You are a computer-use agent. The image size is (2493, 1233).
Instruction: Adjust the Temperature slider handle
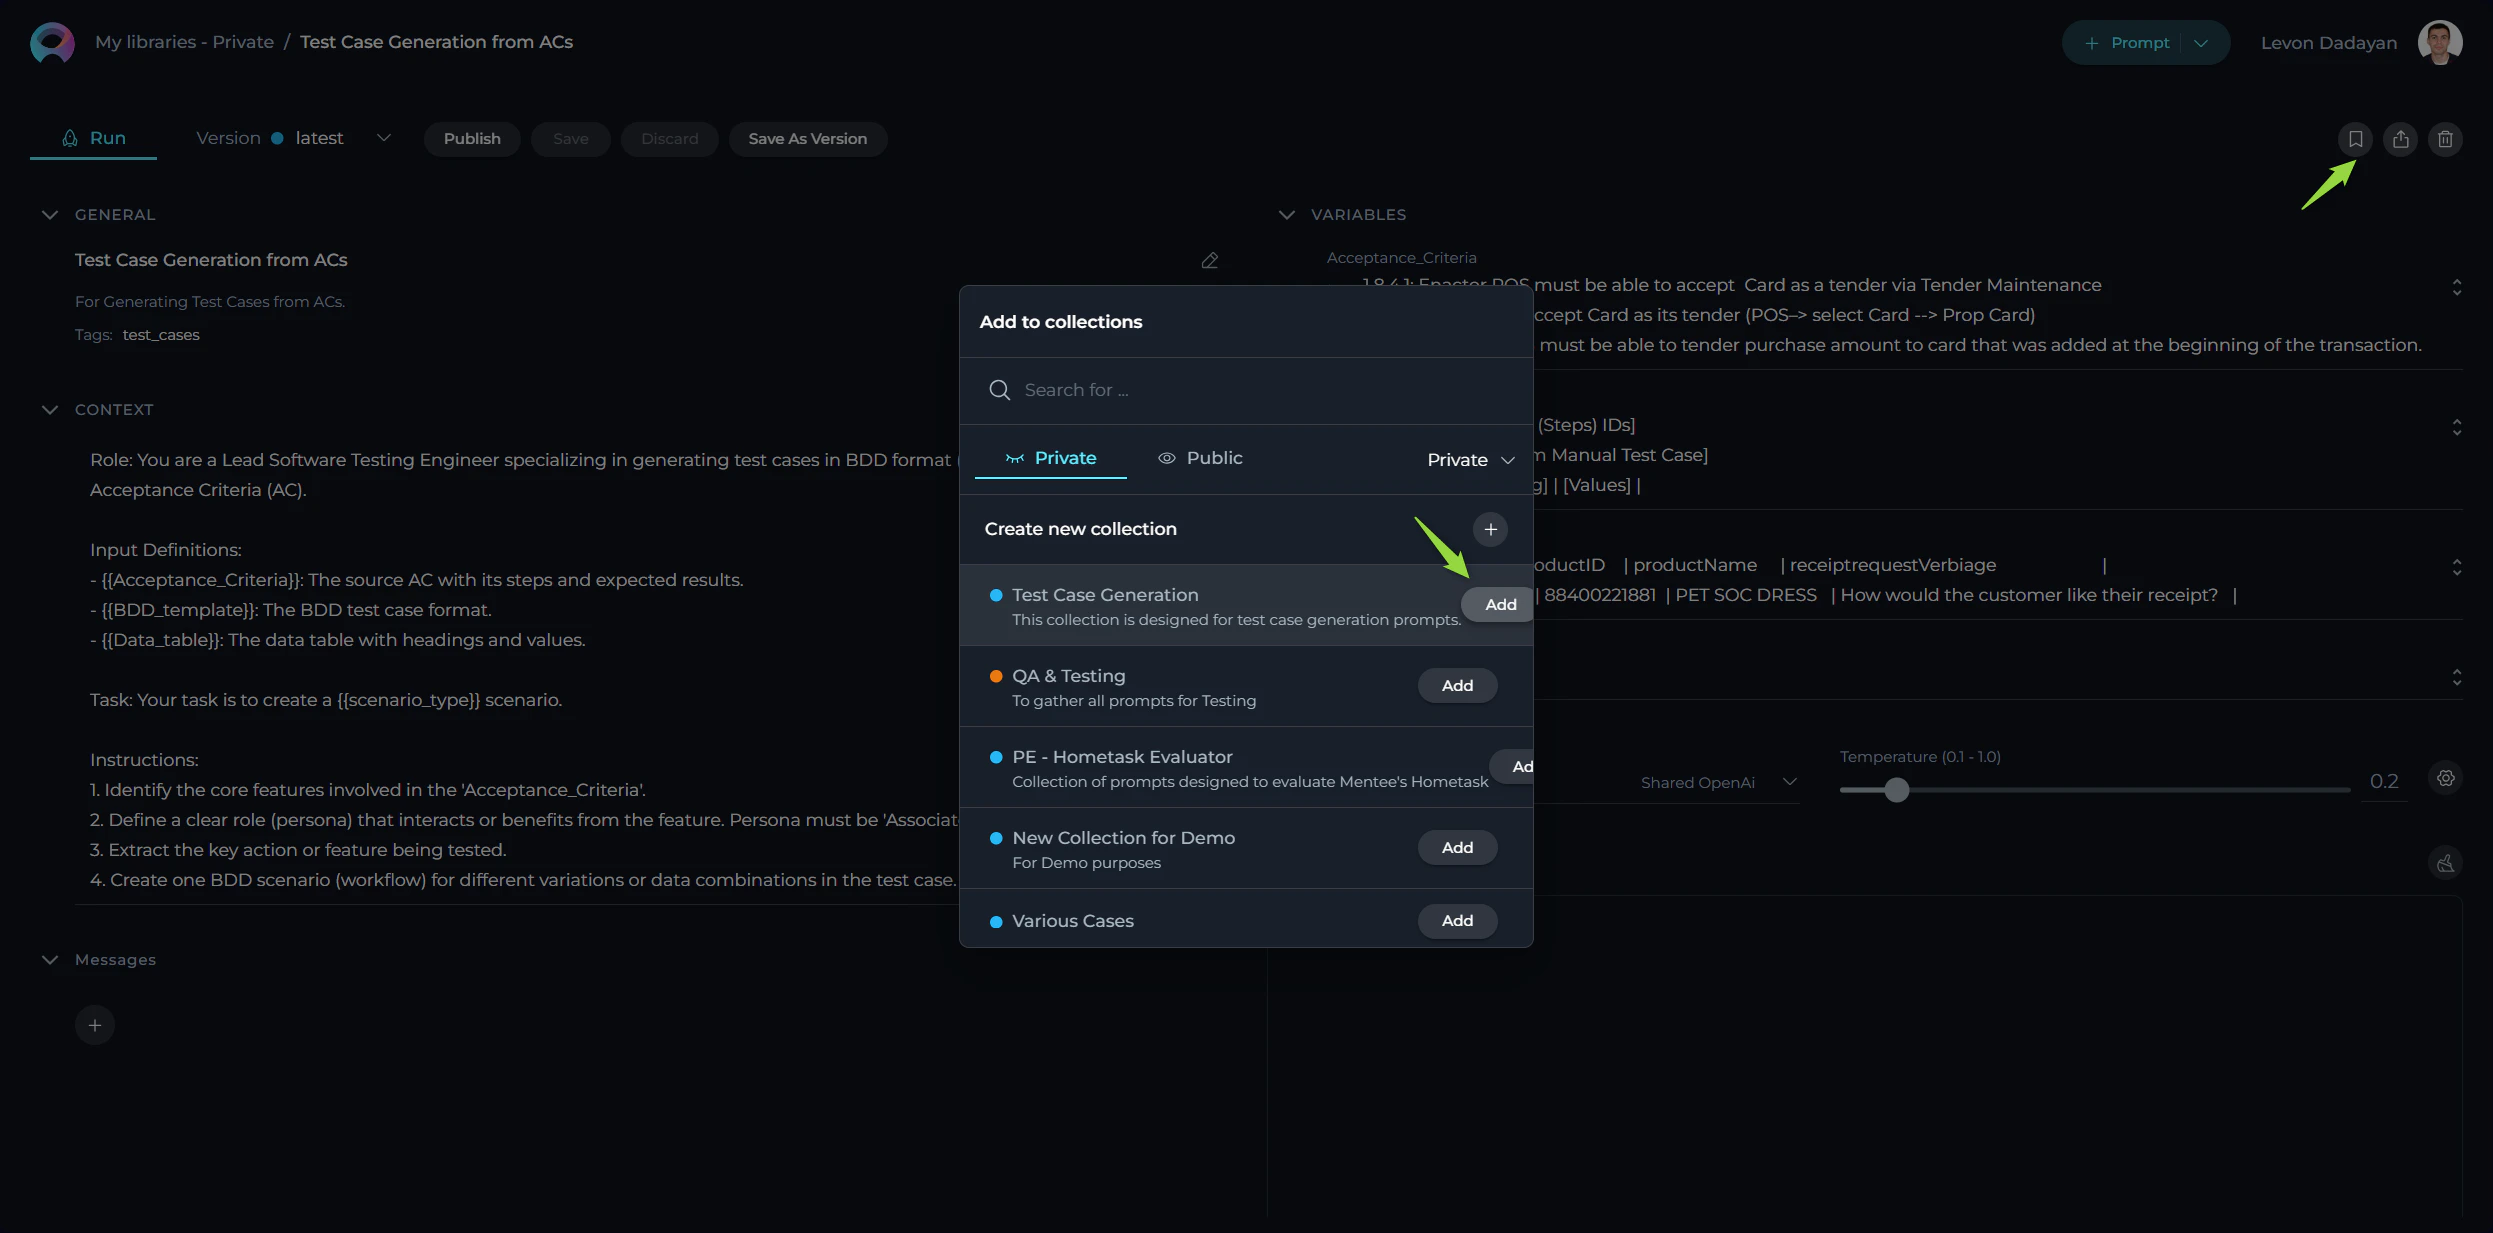coord(1896,790)
